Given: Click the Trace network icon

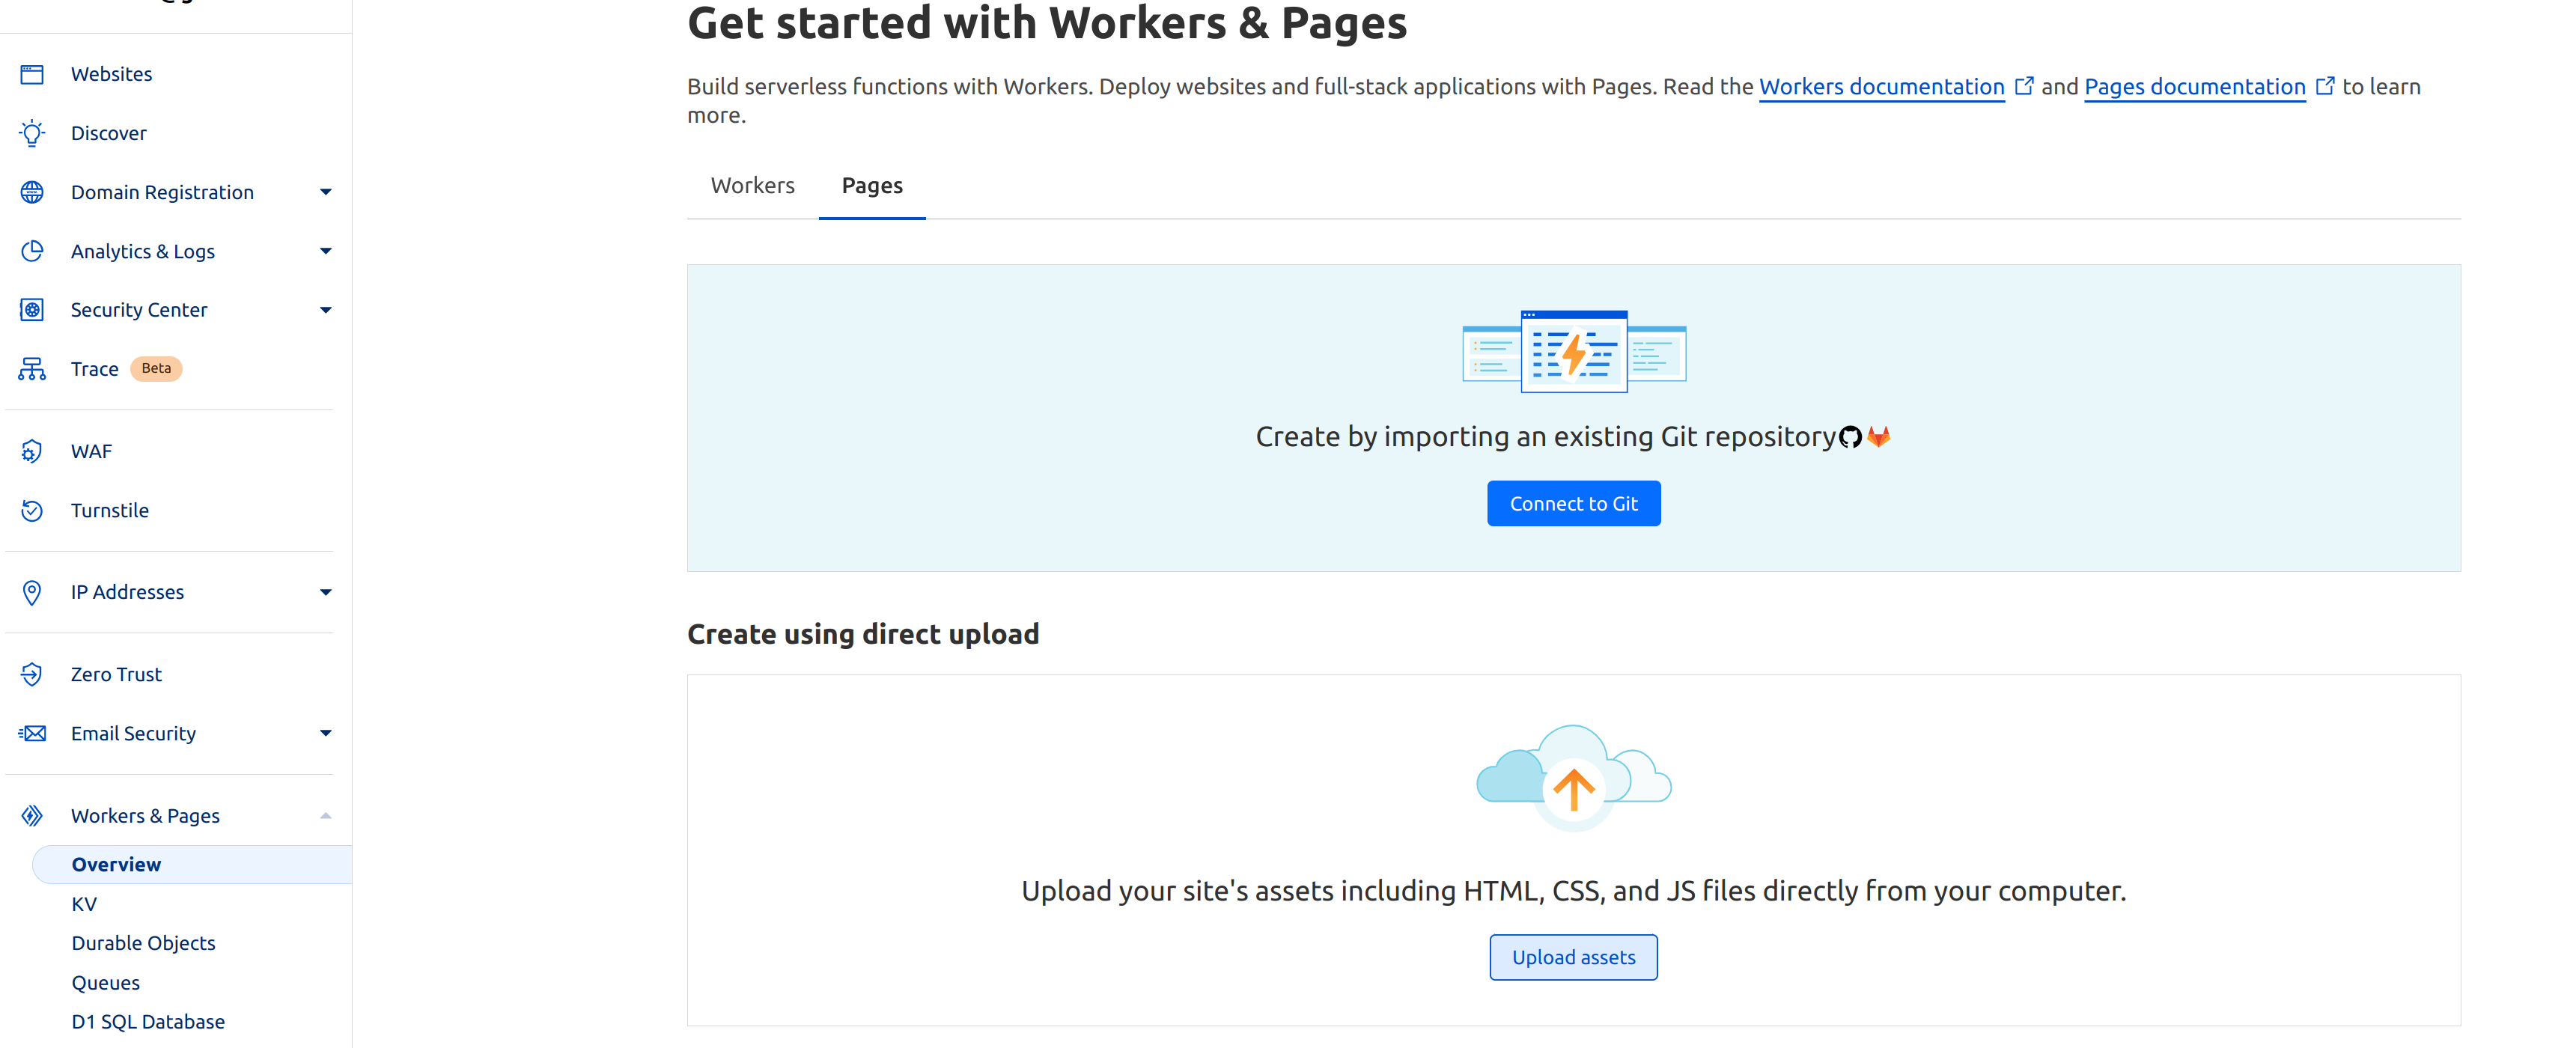Looking at the screenshot, I should 32,369.
